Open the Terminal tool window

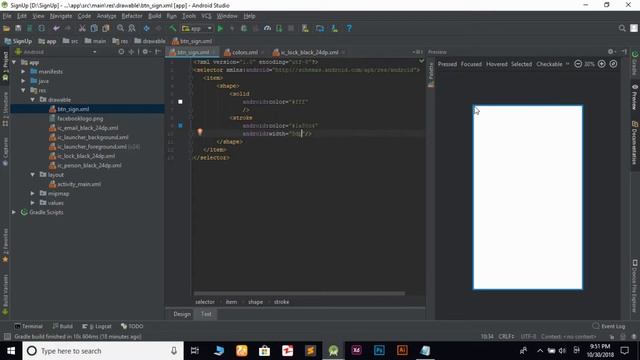click(x=29, y=326)
